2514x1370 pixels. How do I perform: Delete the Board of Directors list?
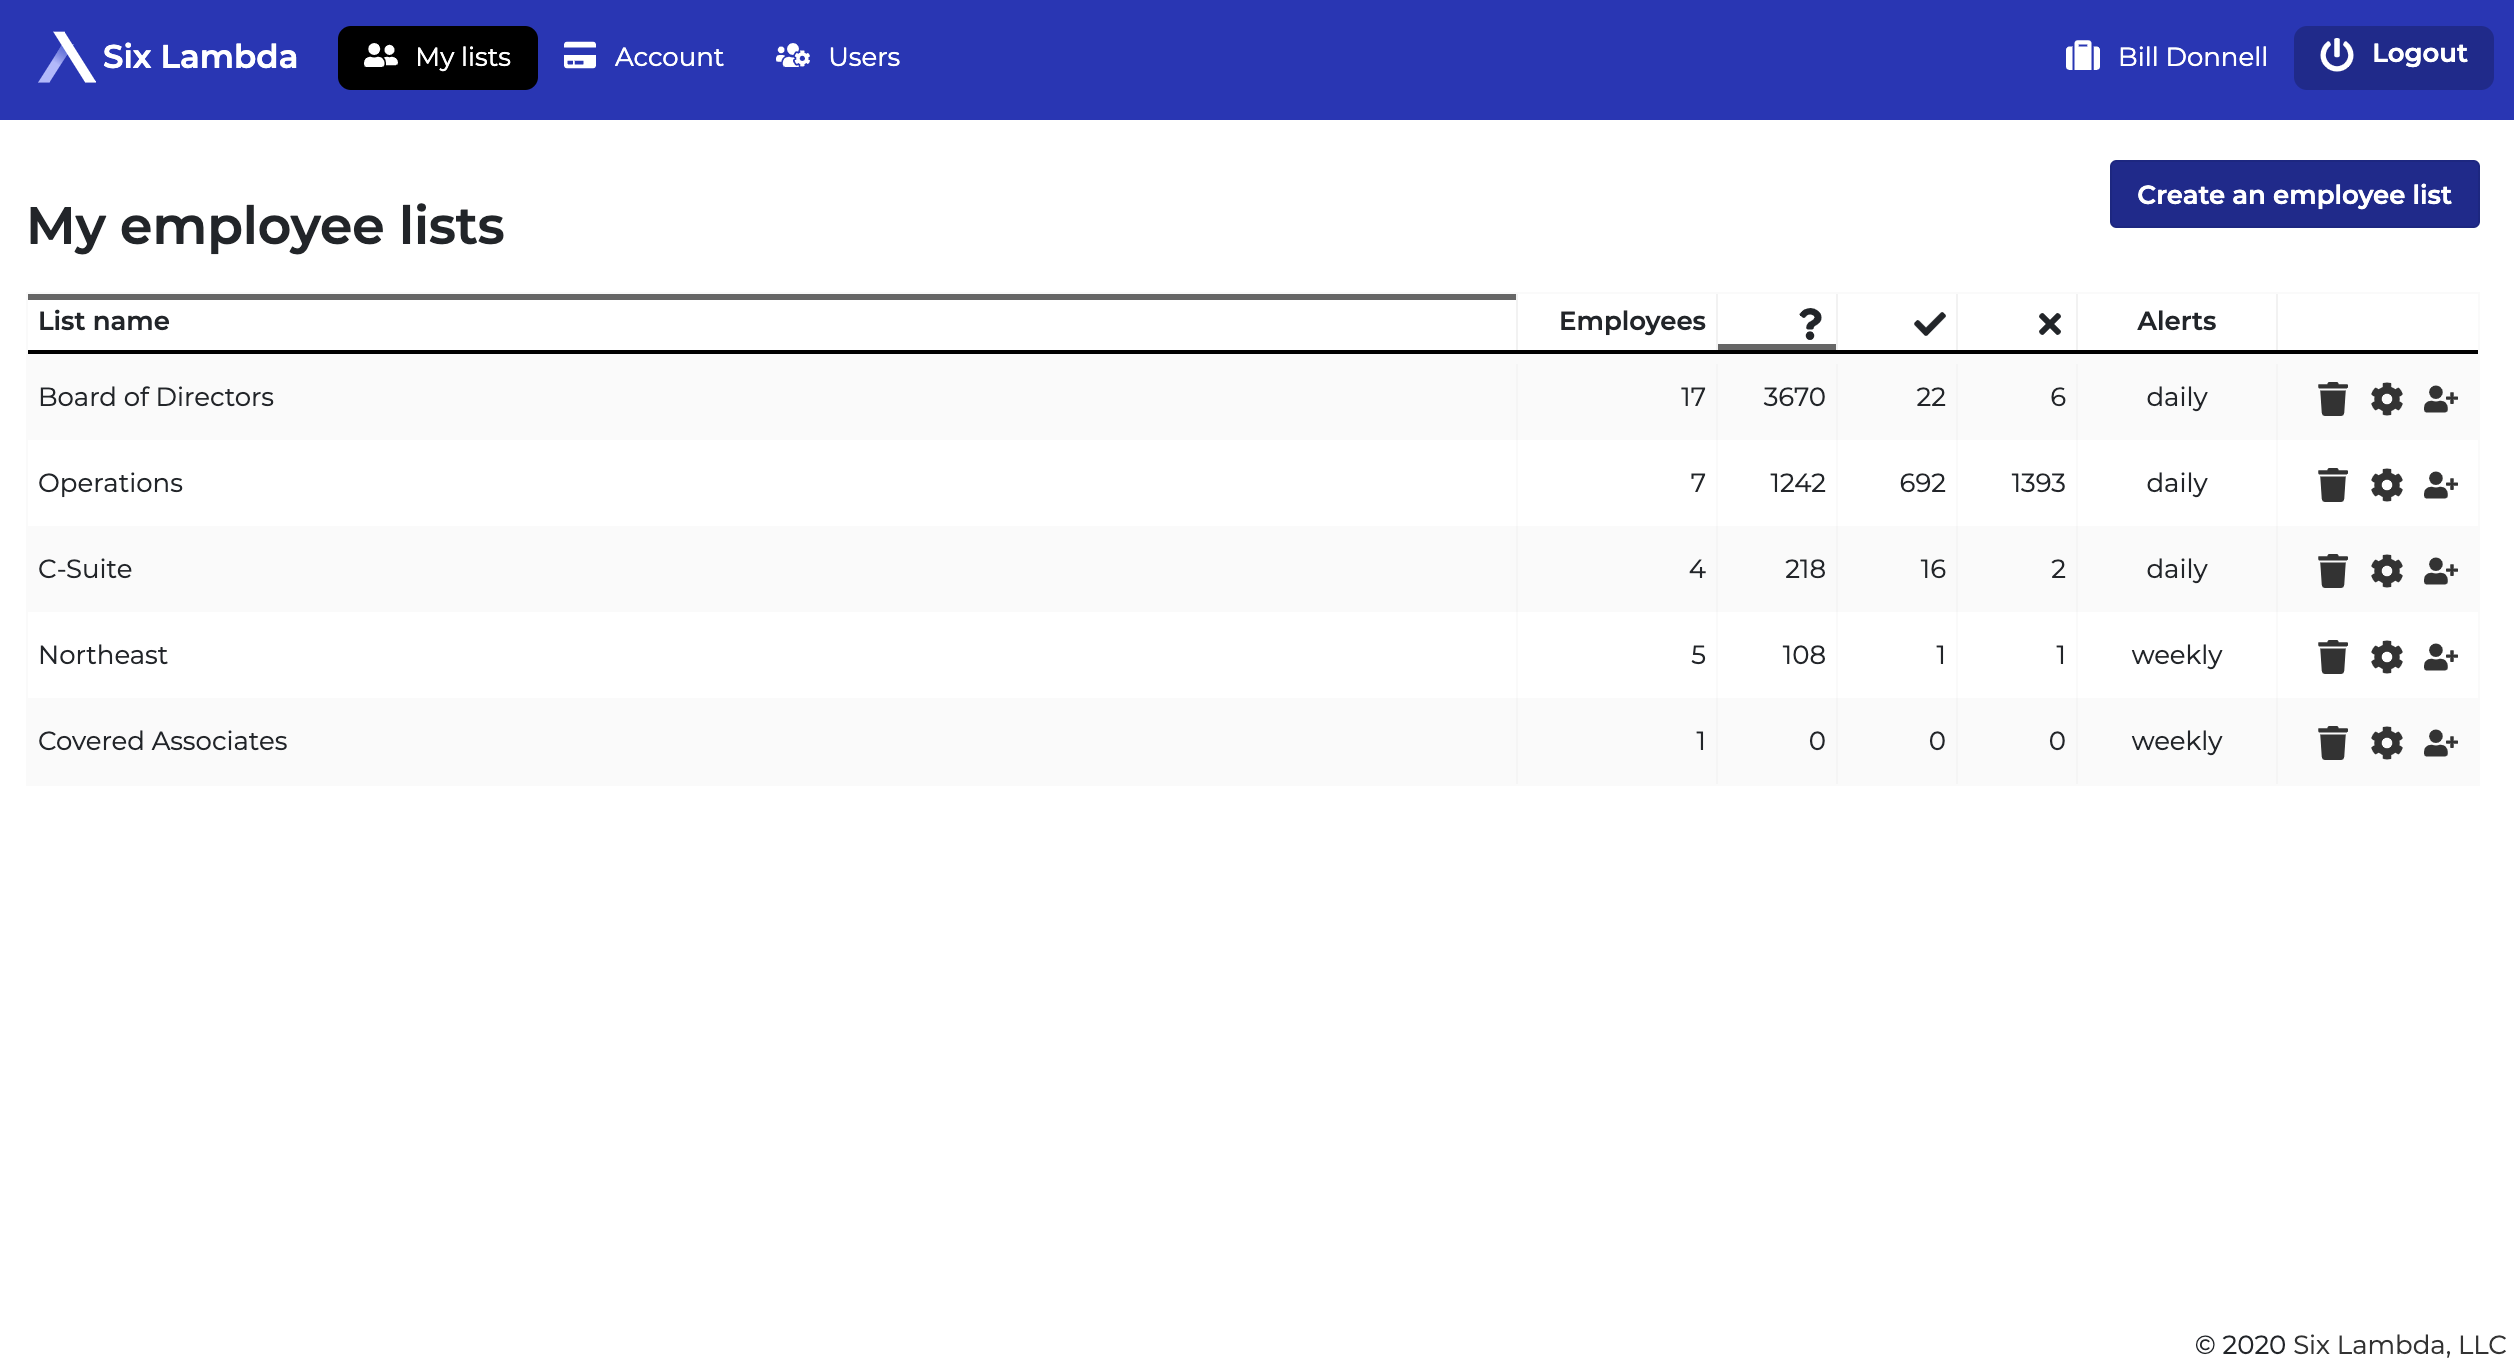2332,398
